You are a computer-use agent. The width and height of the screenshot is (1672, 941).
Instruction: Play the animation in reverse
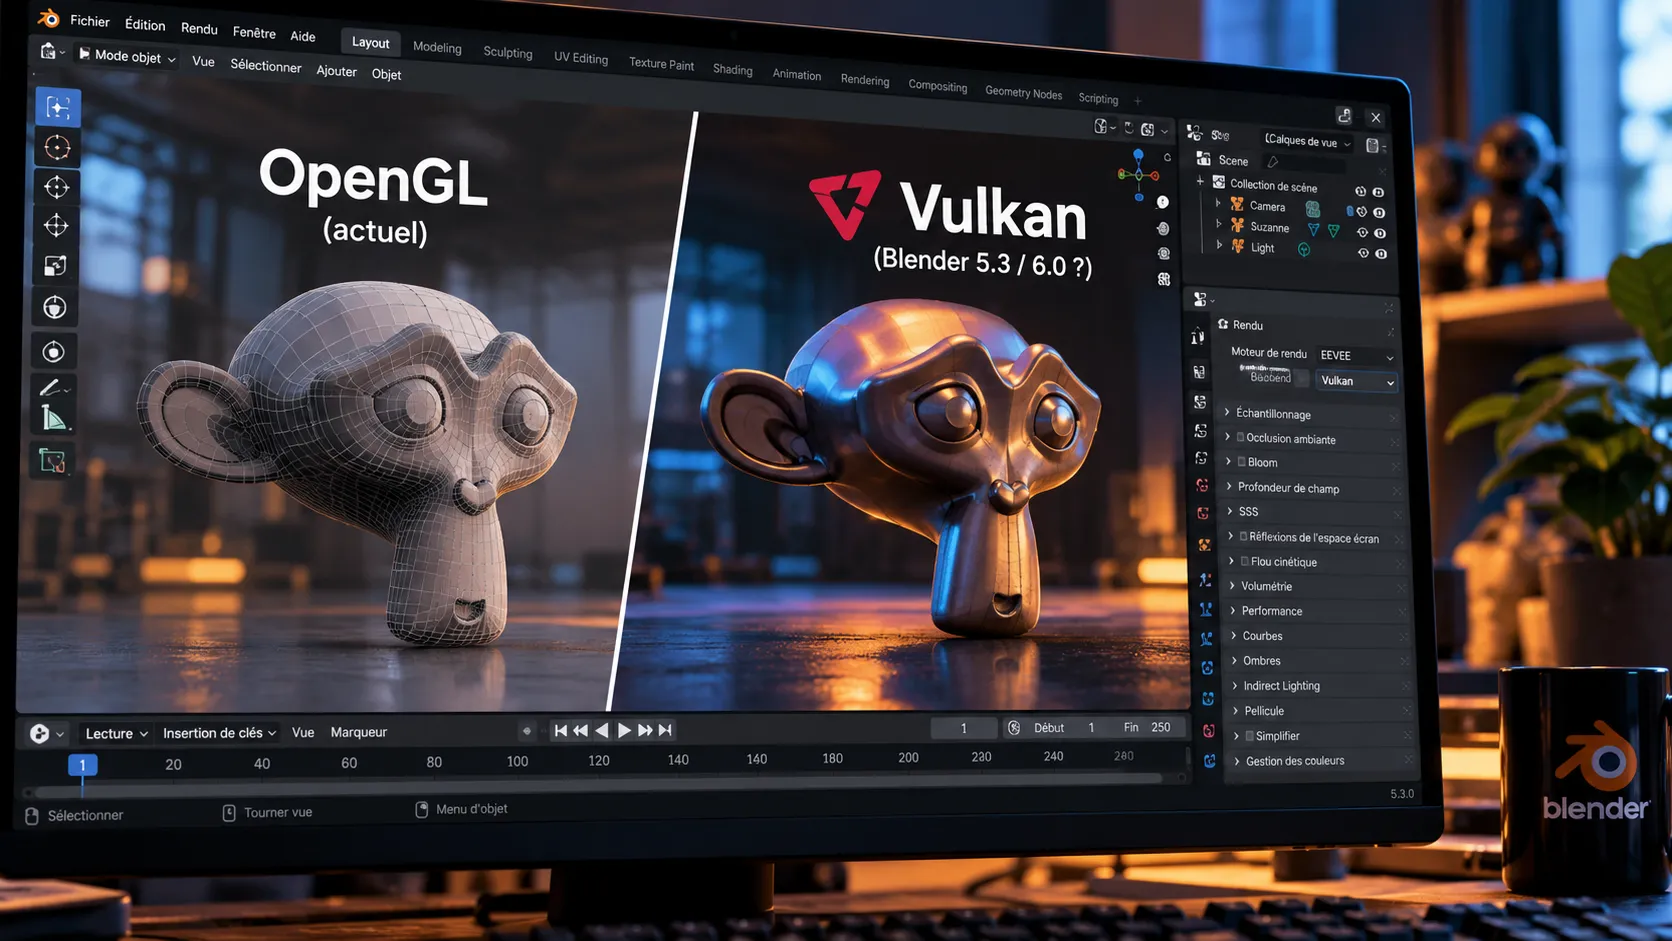click(602, 730)
